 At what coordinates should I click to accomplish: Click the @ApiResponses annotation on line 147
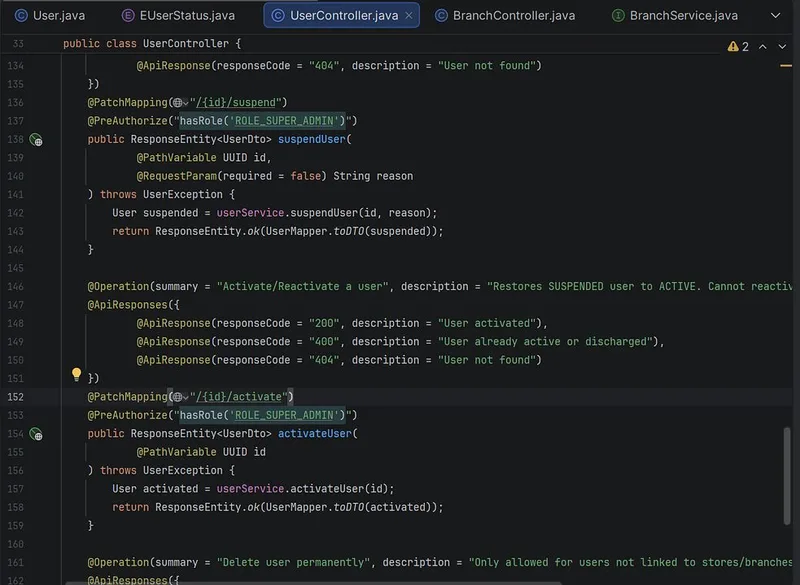click(x=127, y=305)
